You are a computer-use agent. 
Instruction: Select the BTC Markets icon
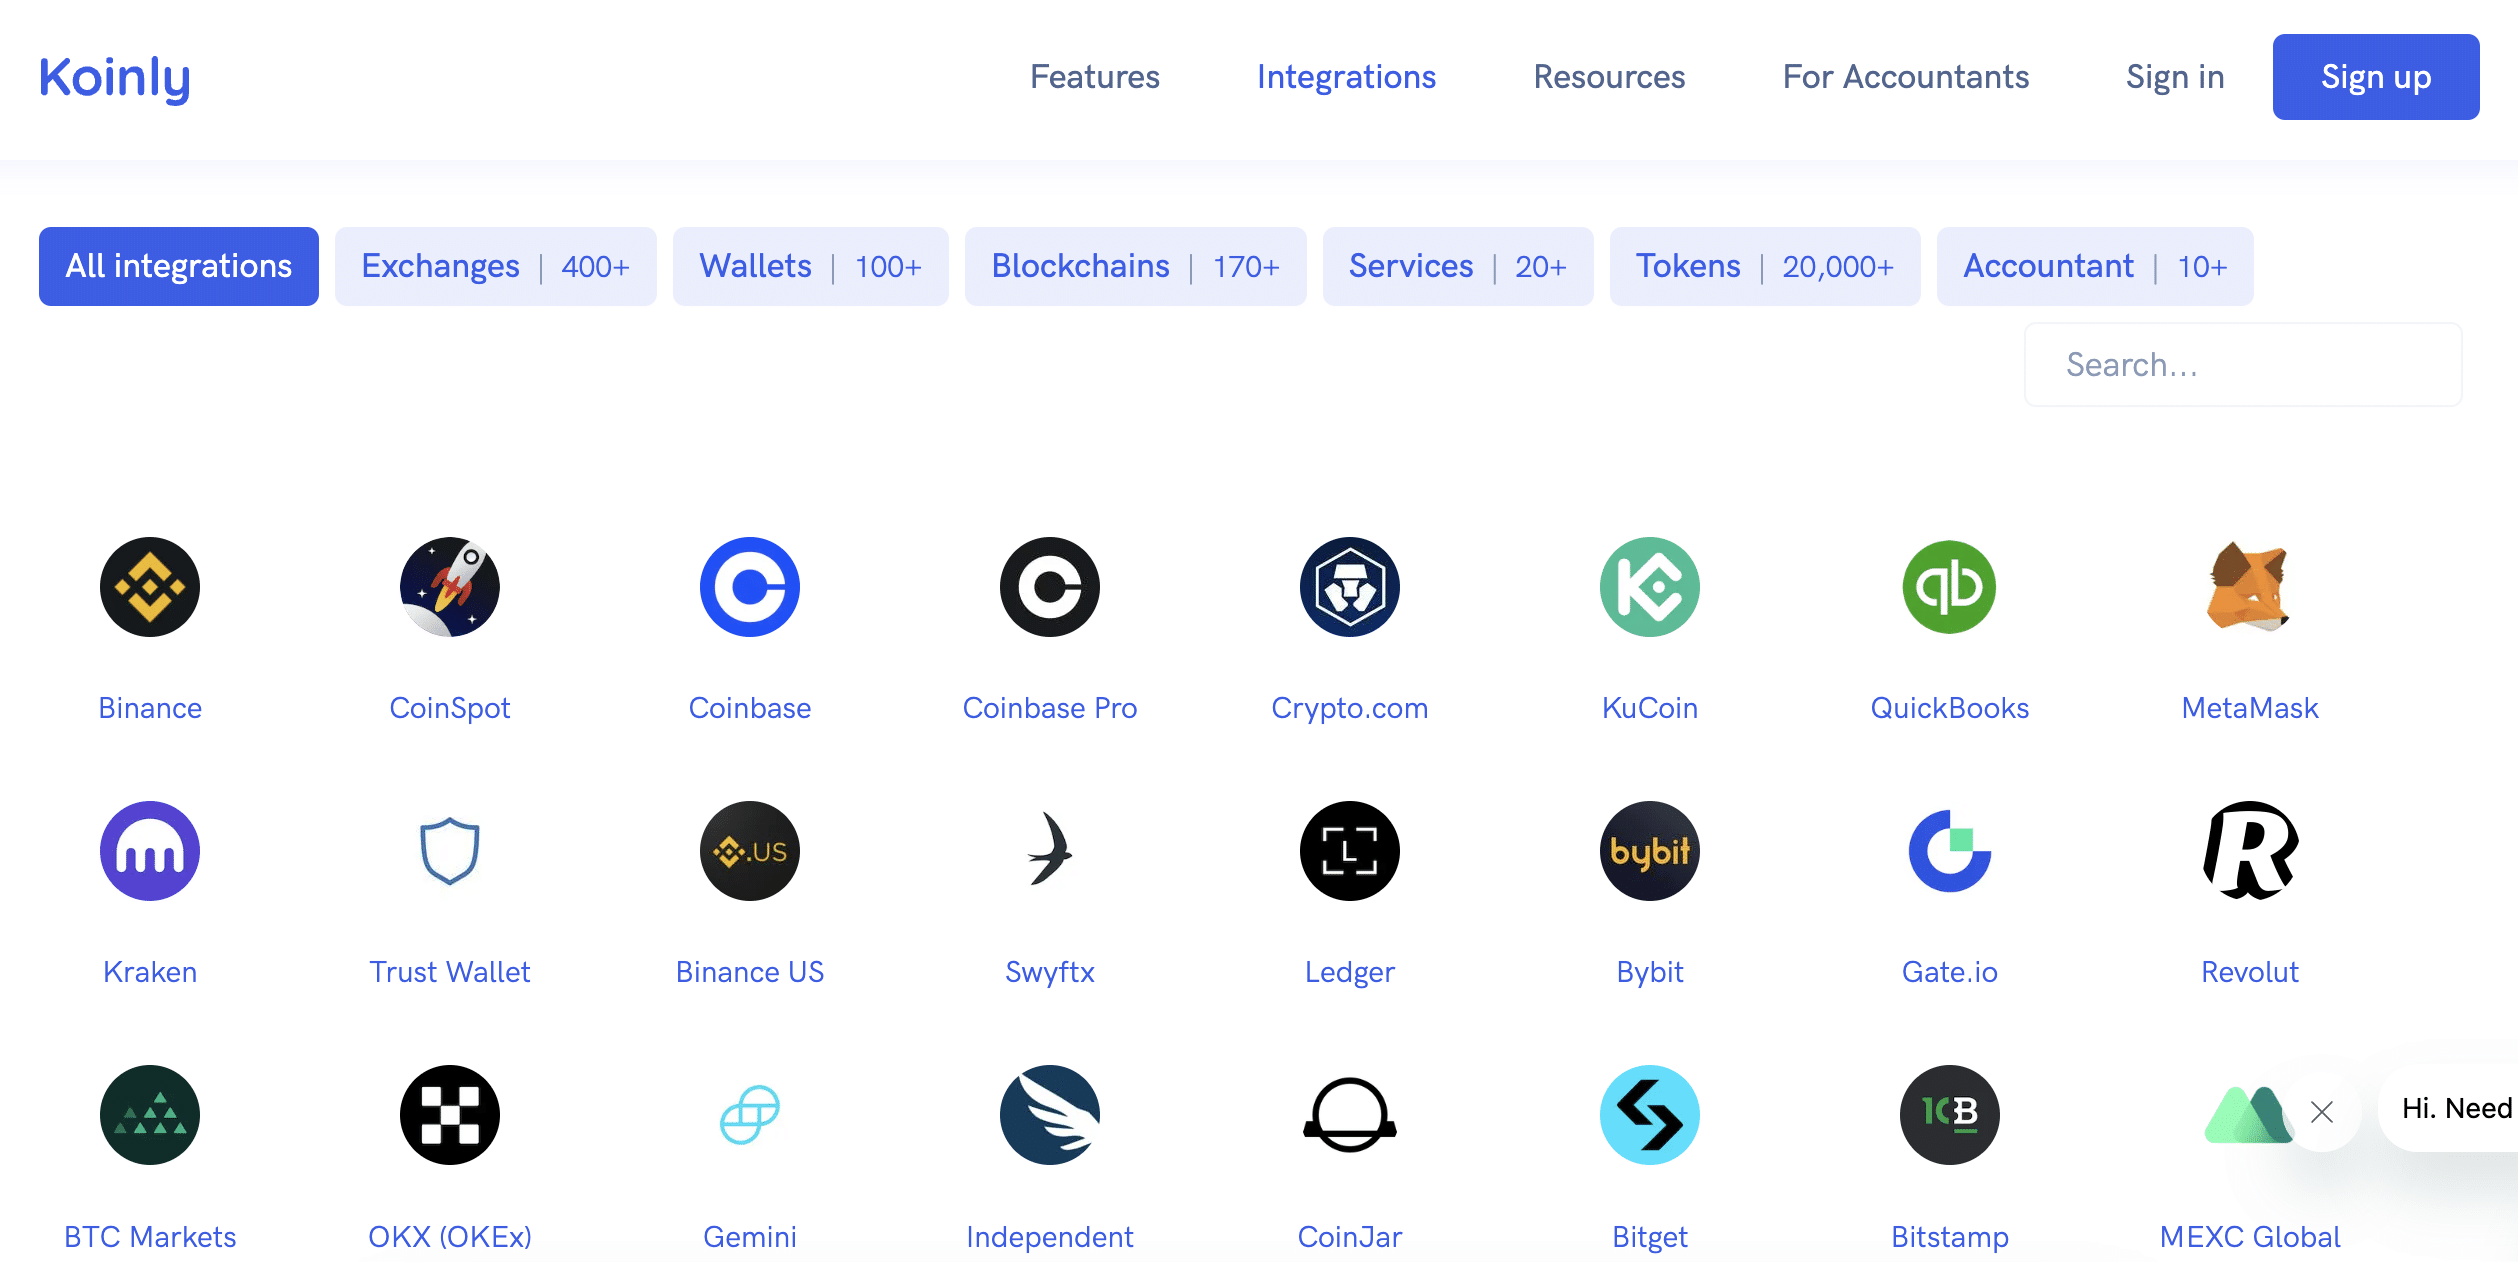click(150, 1115)
